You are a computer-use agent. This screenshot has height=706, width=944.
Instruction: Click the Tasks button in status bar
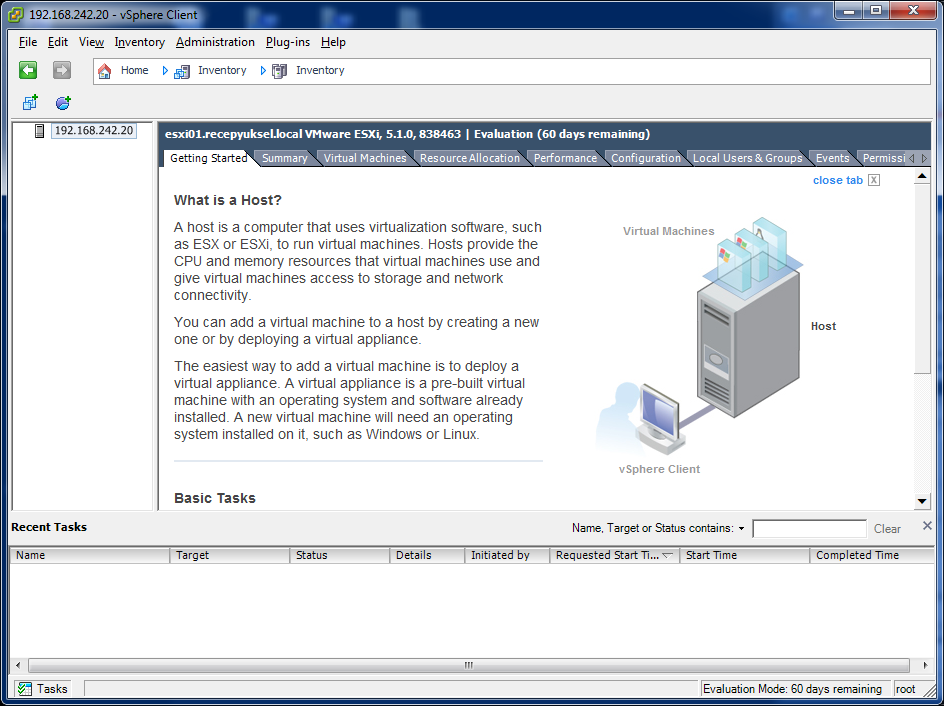pos(42,689)
